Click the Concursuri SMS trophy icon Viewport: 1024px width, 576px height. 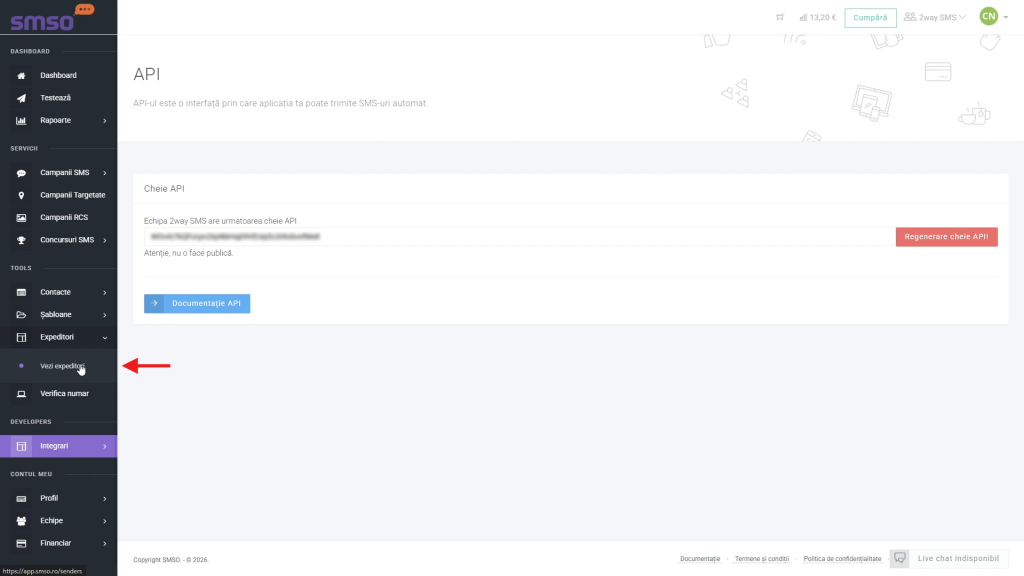pos(21,240)
